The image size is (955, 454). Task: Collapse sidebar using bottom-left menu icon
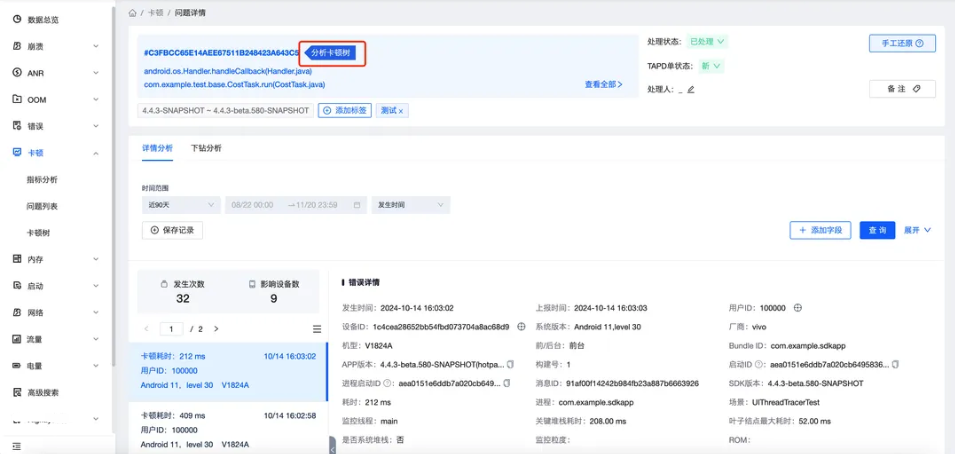coord(16,445)
